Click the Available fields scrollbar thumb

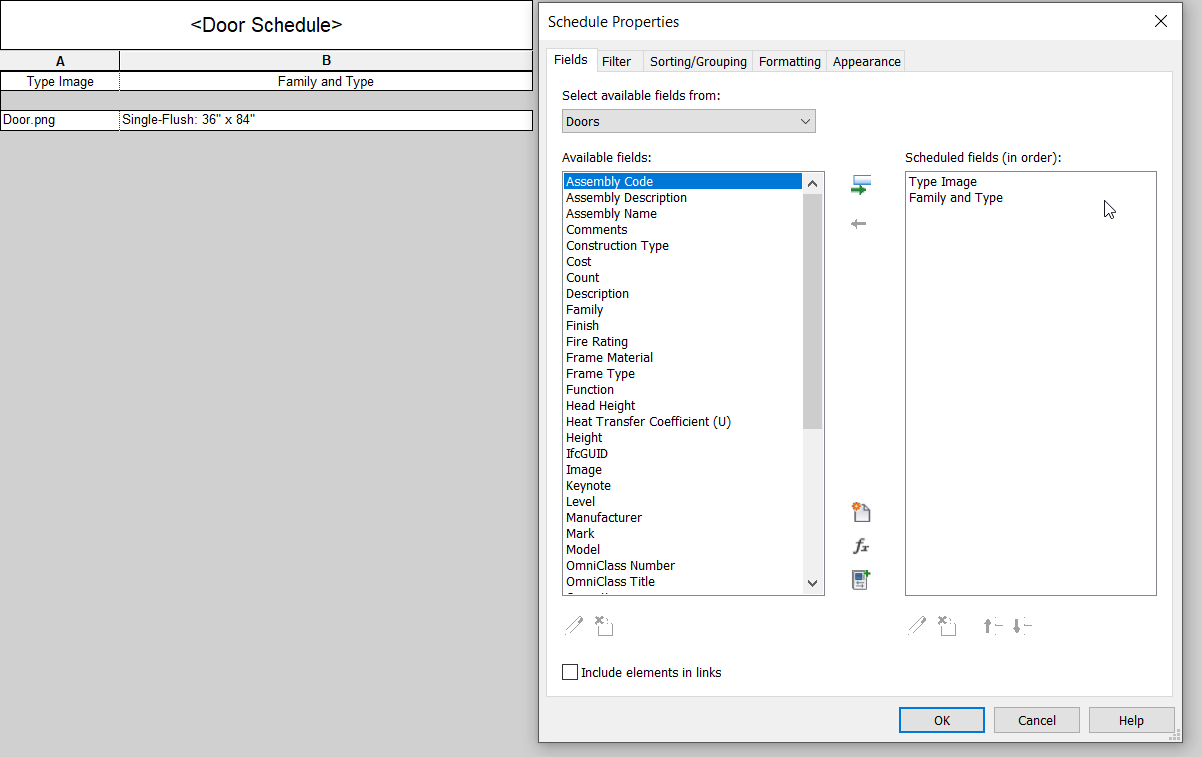(x=812, y=311)
